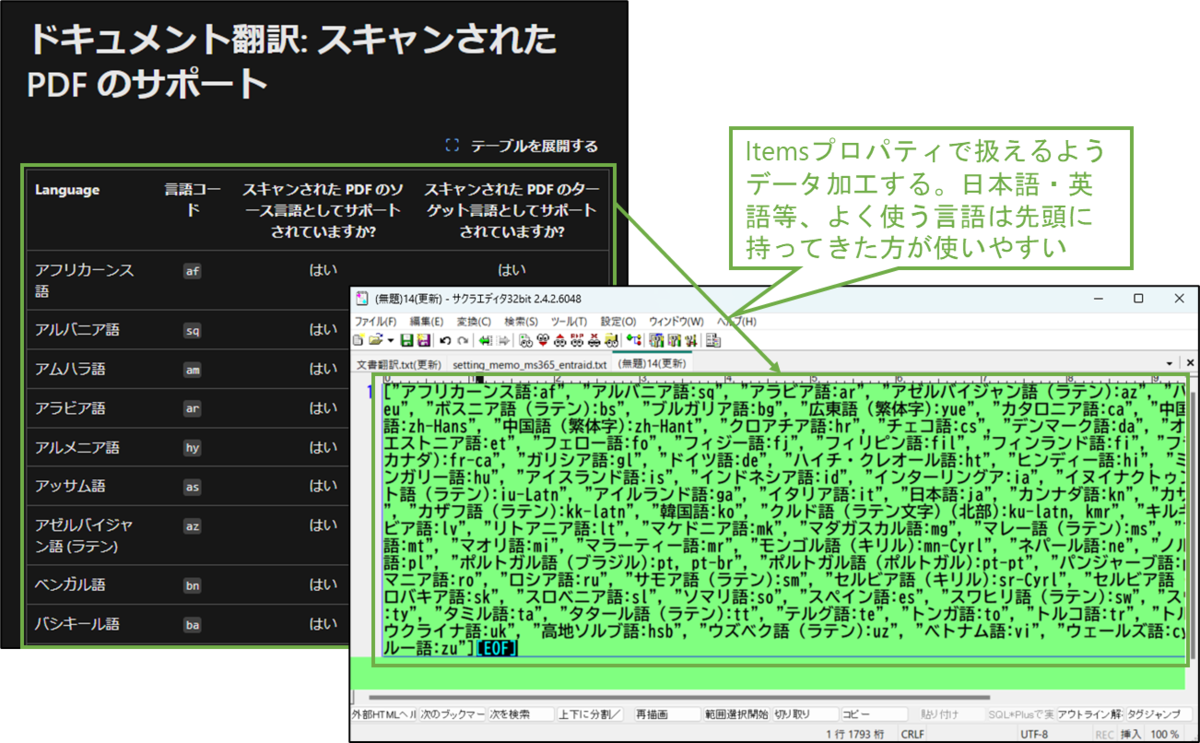Viewport: 1200px width, 743px height.
Task: Click the 100 % zoom status entry
Action: coord(1164,734)
